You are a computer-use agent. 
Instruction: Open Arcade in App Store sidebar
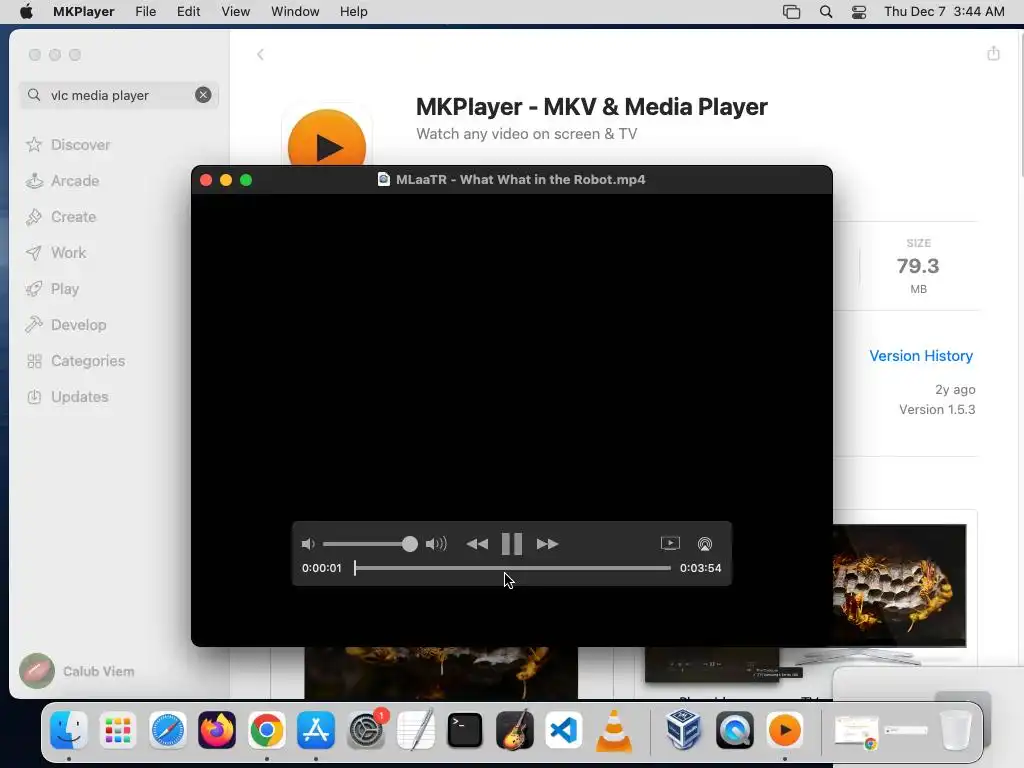tap(63, 181)
